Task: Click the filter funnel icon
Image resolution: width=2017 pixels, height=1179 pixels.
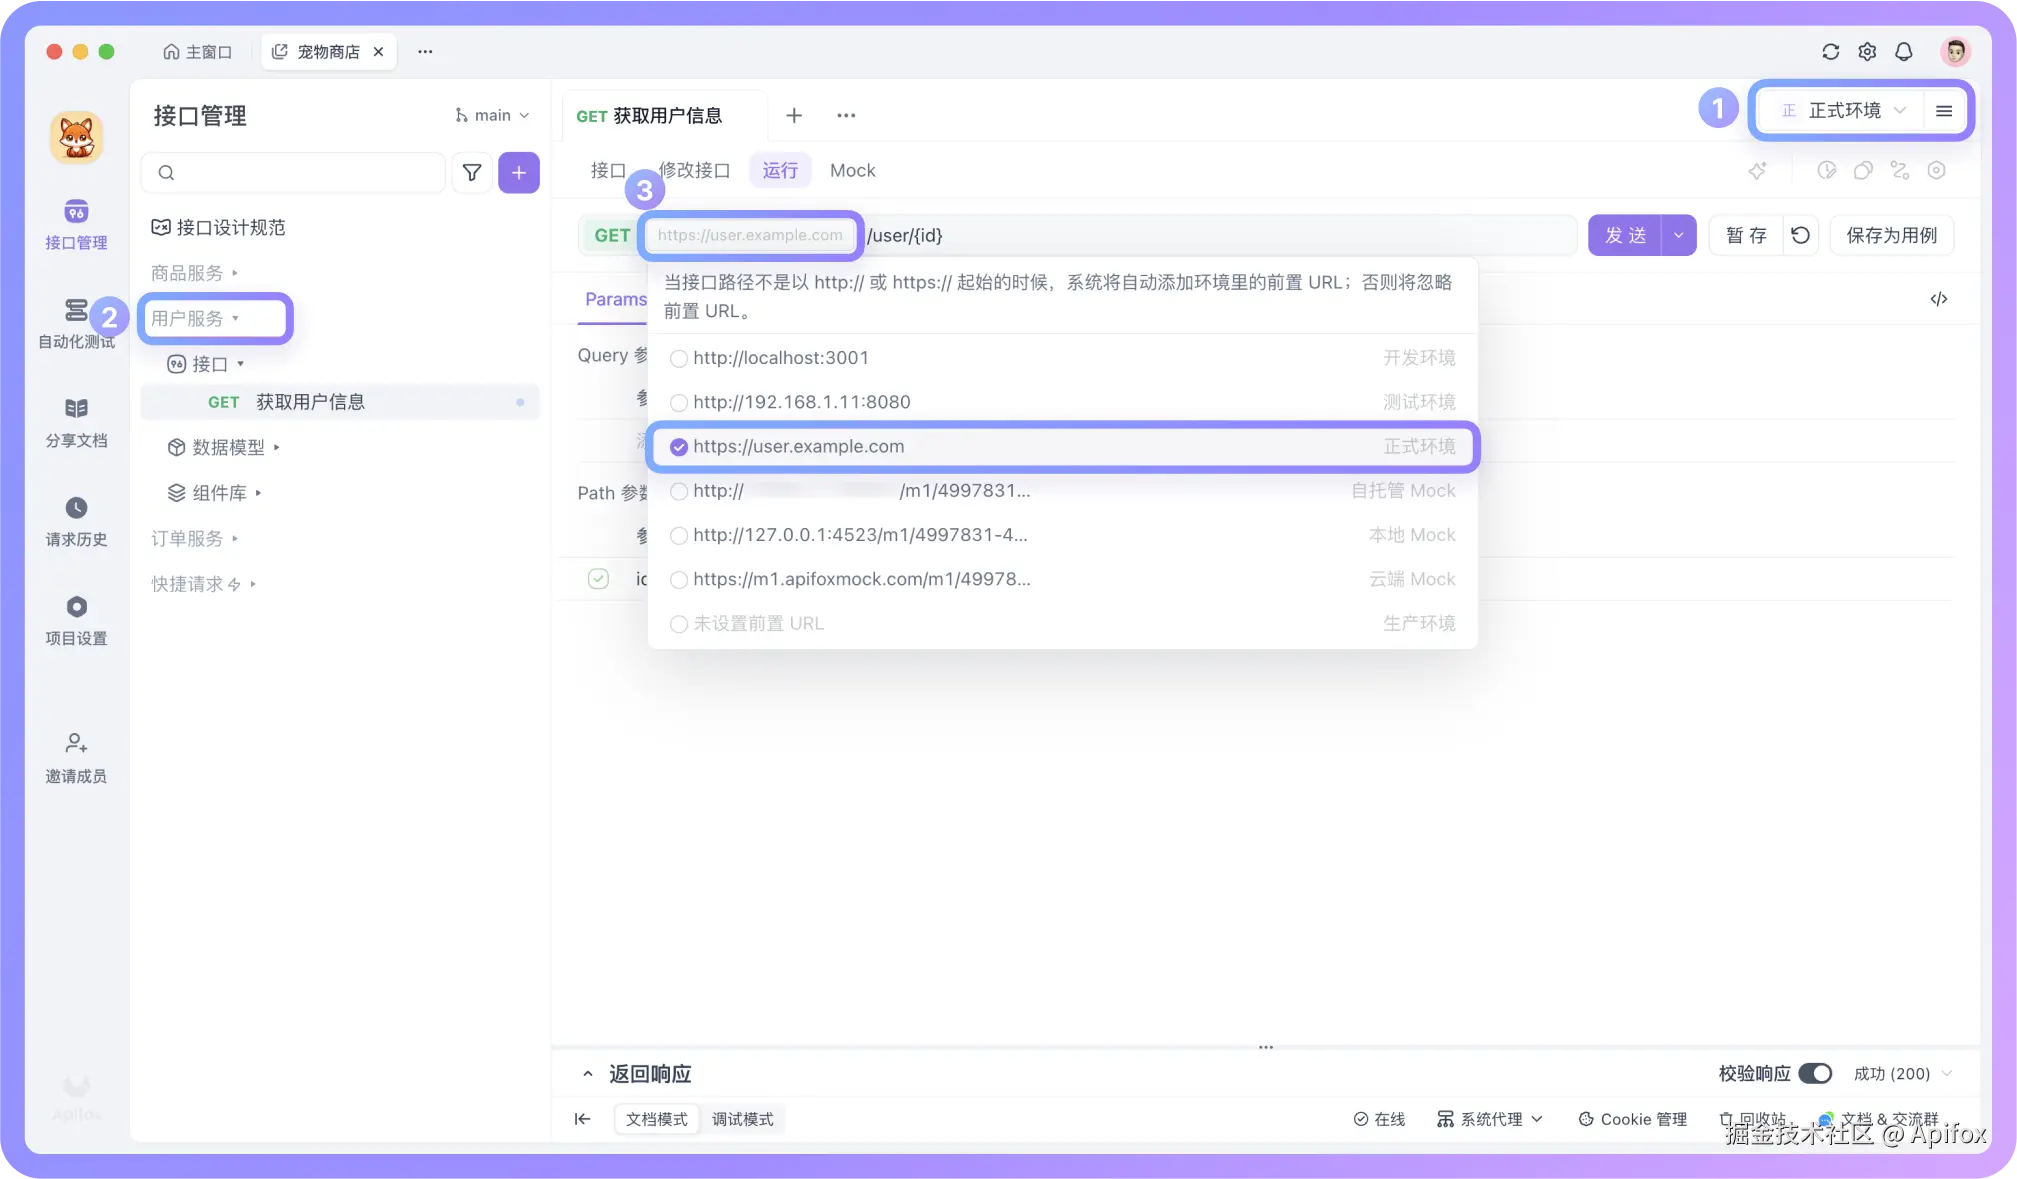Action: [x=471, y=172]
